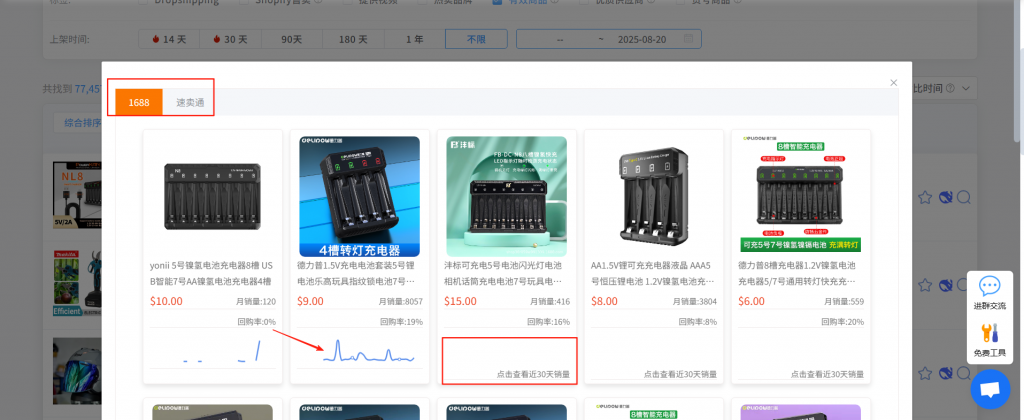Click the 回购率:20% text
The image size is (1024, 420).
click(x=842, y=321)
